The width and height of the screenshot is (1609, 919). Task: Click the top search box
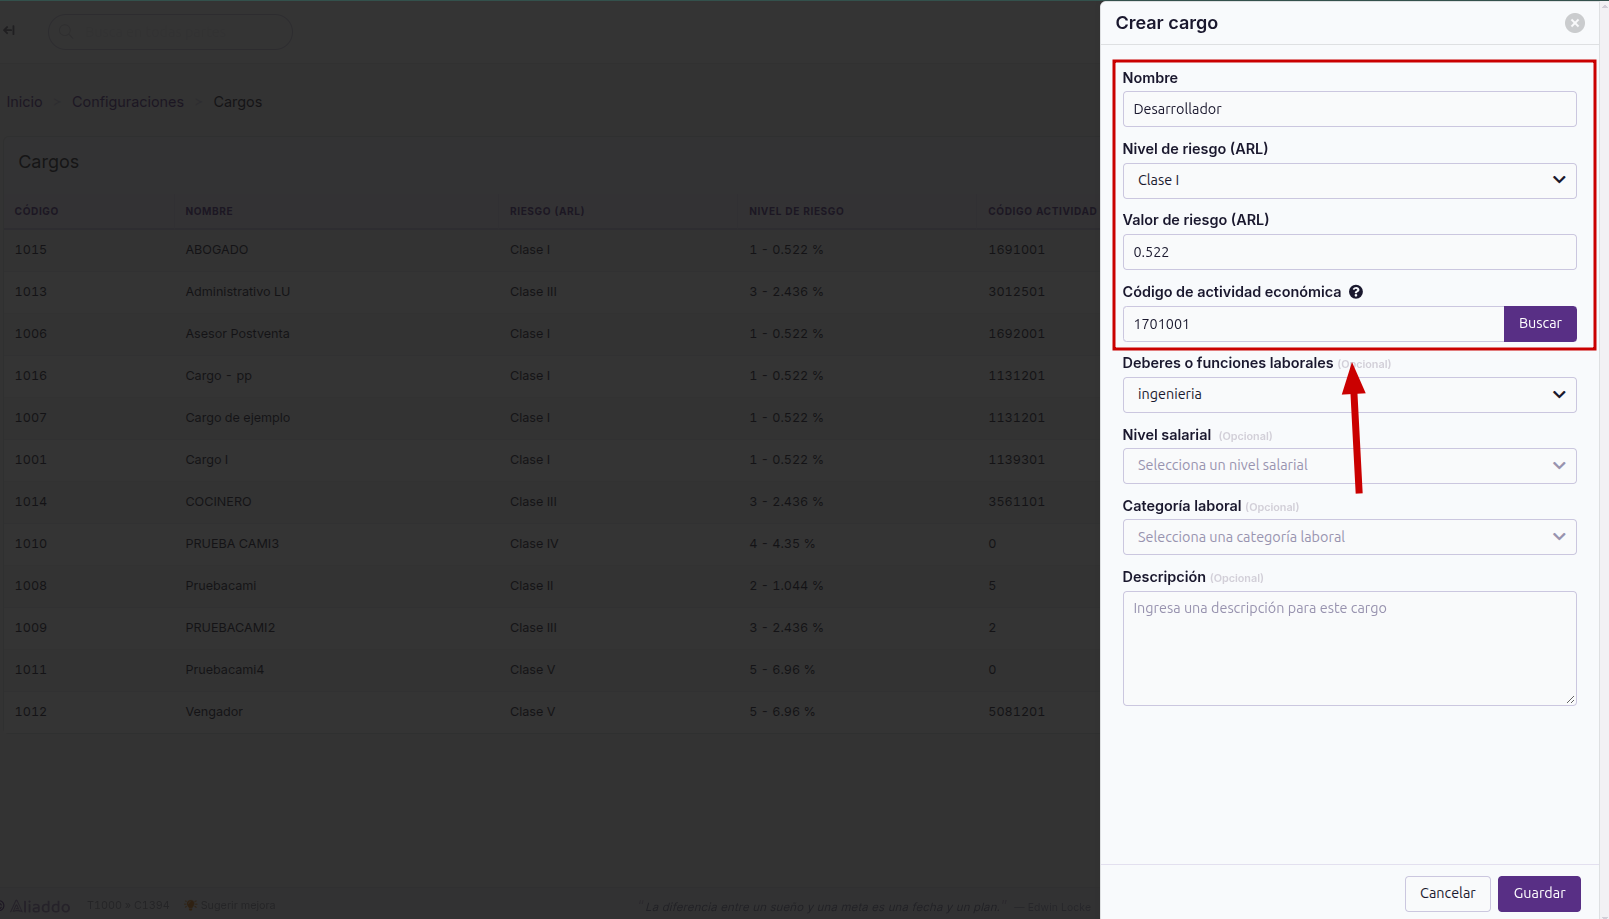coord(170,32)
